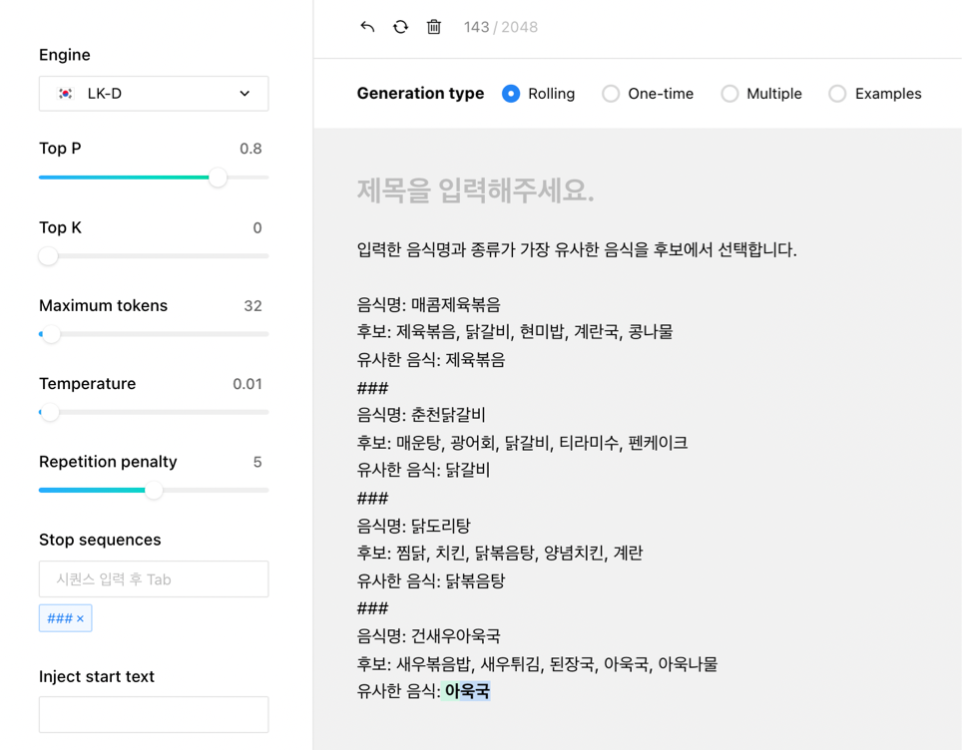Click the undo arrow icon

pos(367,27)
